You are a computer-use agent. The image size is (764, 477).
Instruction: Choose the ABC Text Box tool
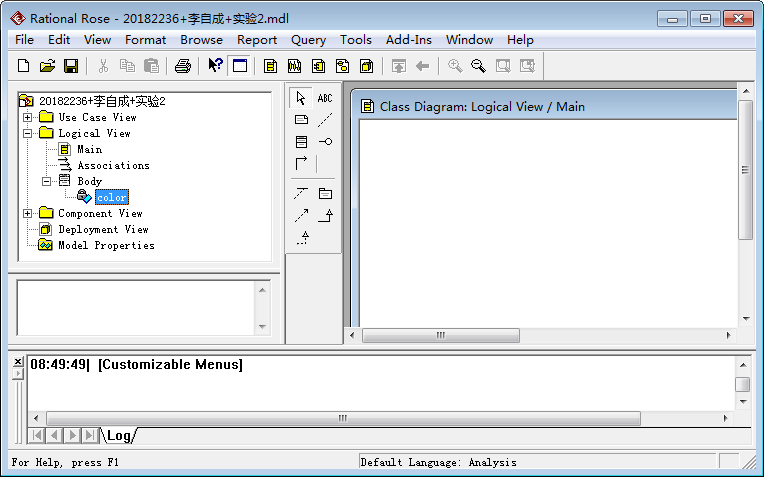point(325,98)
